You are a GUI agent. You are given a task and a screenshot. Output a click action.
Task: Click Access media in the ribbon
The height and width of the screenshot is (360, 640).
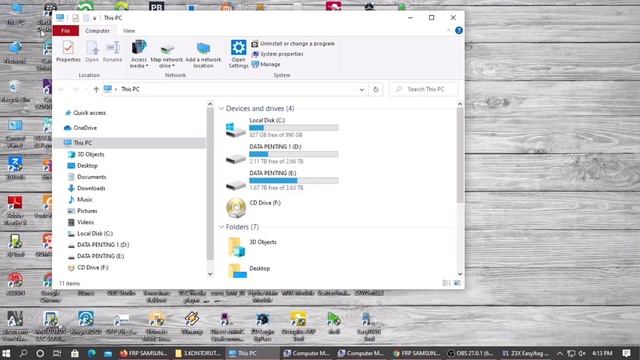coord(139,54)
